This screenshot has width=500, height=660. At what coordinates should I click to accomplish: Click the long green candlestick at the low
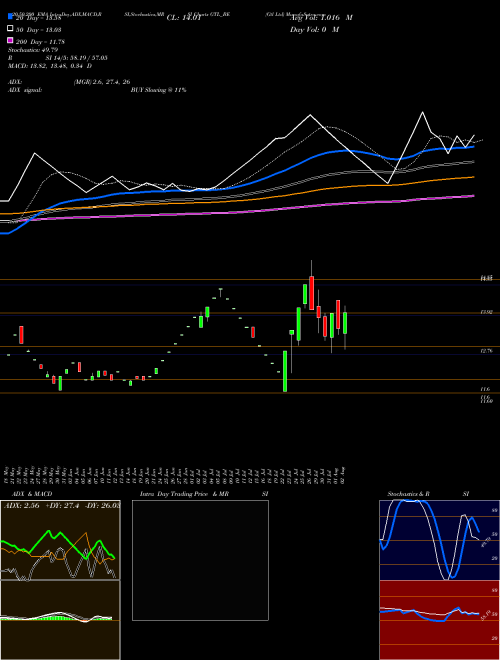(285, 371)
